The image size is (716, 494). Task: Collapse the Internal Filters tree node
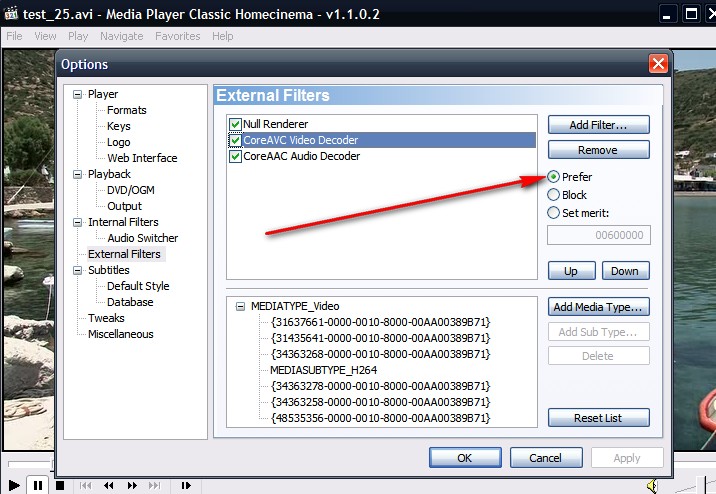pyautogui.click(x=78, y=222)
